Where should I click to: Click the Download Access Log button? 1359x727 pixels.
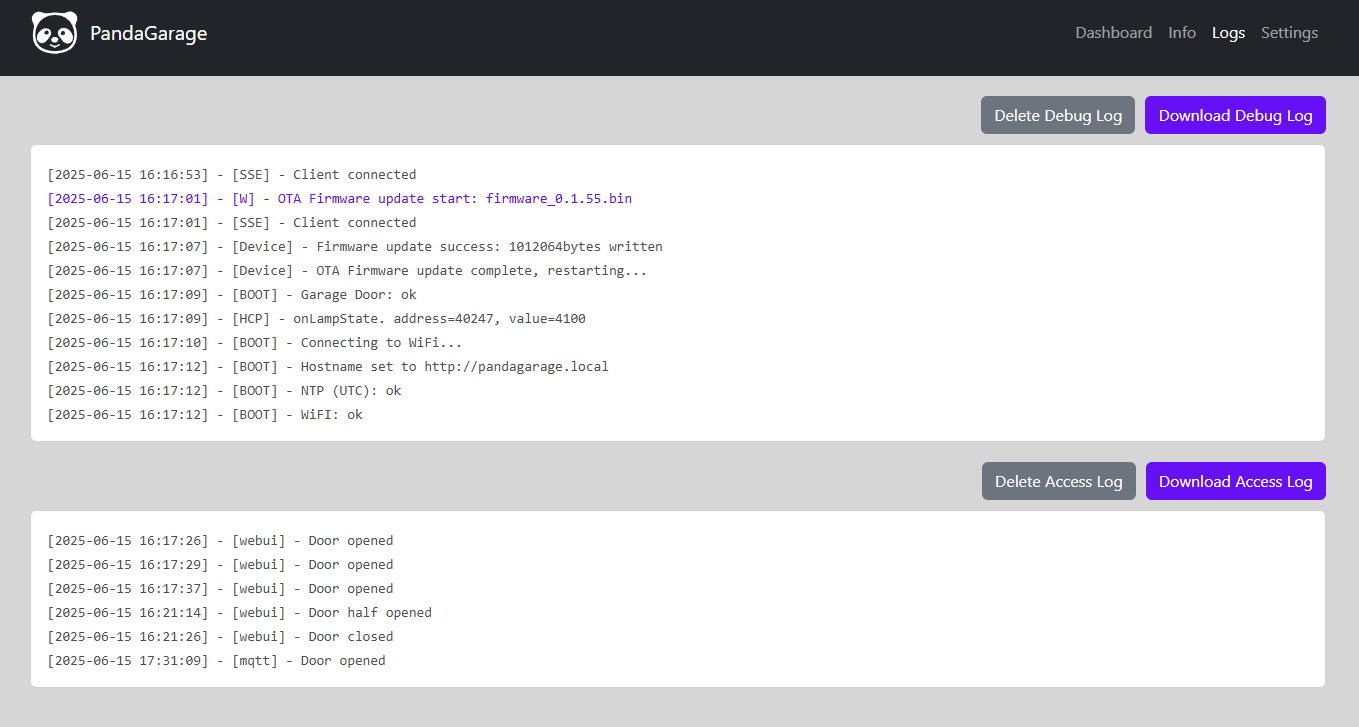point(1235,481)
